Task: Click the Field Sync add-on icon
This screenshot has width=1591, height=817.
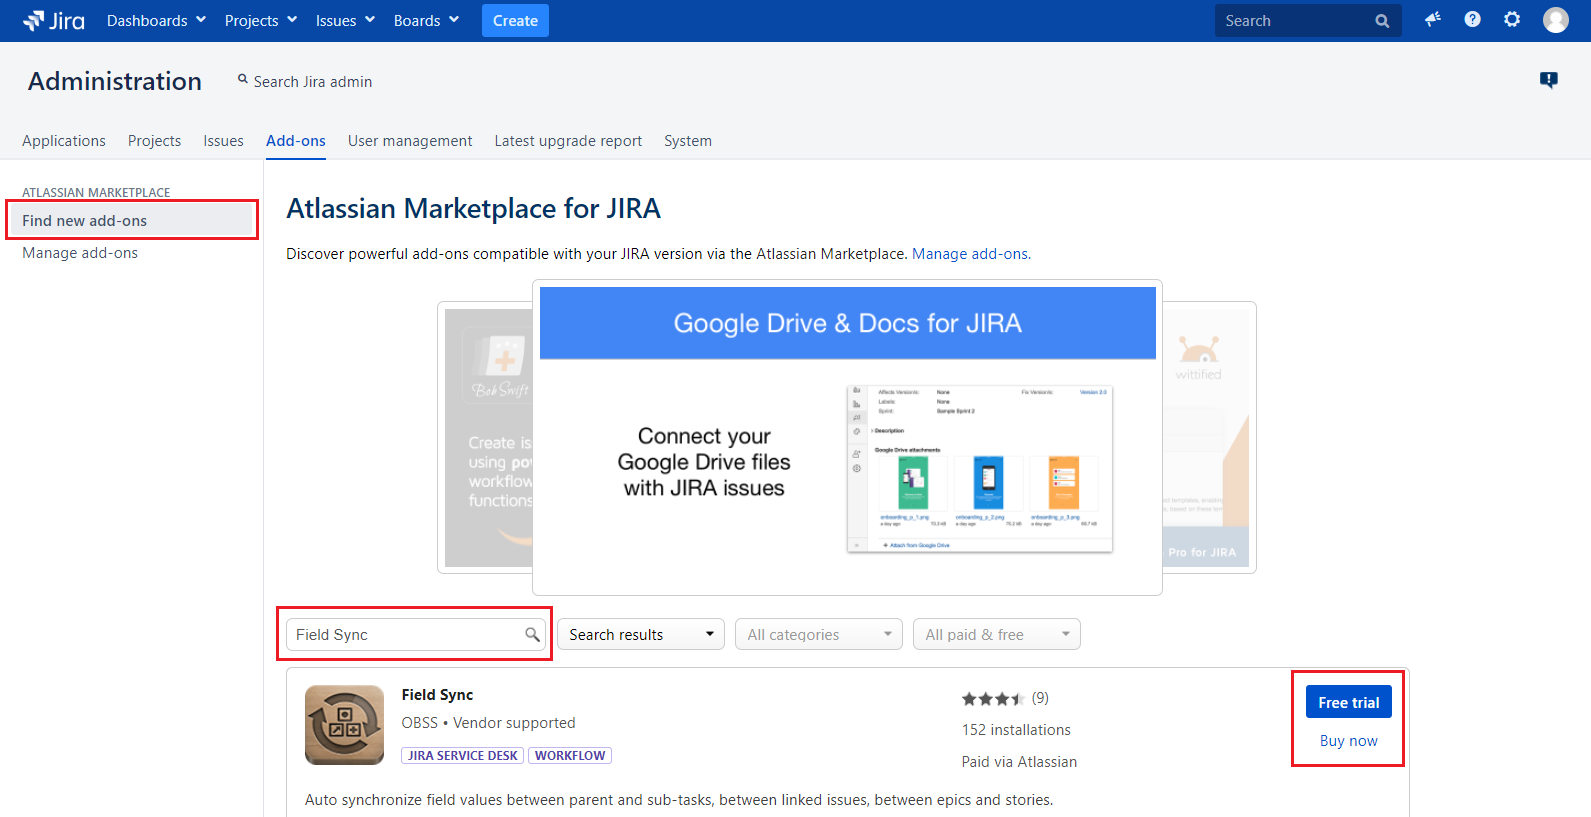Action: click(x=344, y=724)
